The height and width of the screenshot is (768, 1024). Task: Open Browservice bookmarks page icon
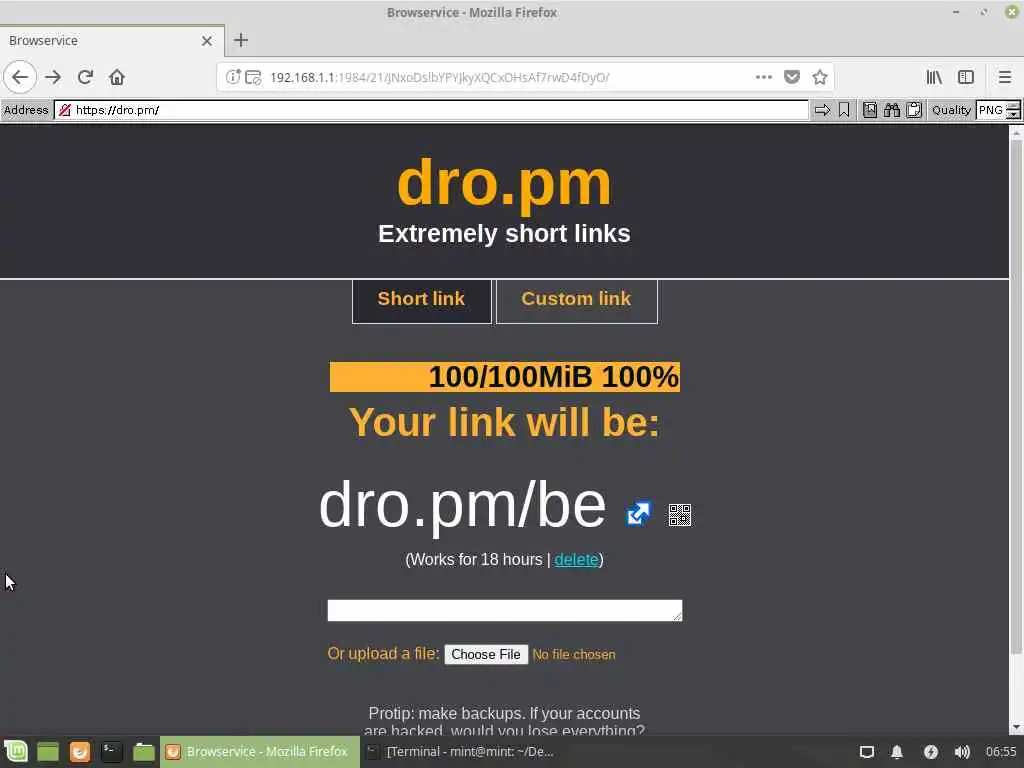[x=870, y=110]
